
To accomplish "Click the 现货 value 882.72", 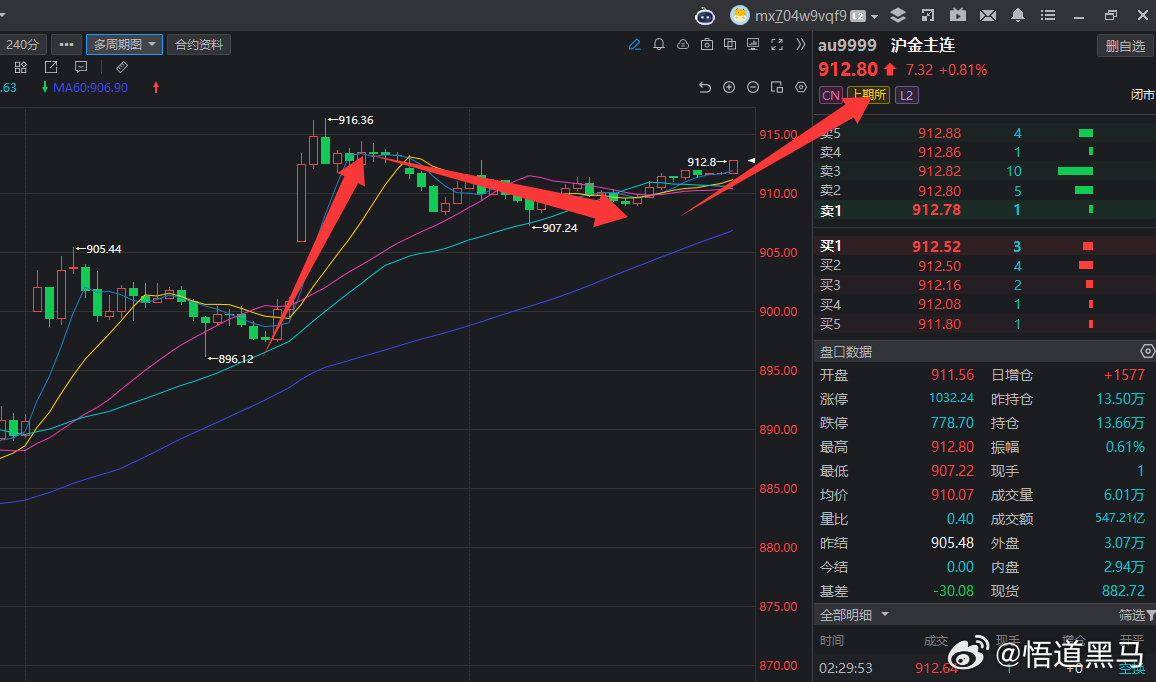I will pyautogui.click(x=1123, y=591).
